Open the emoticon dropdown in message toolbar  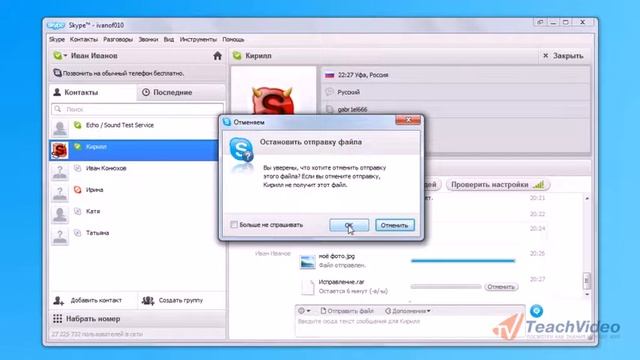304,311
